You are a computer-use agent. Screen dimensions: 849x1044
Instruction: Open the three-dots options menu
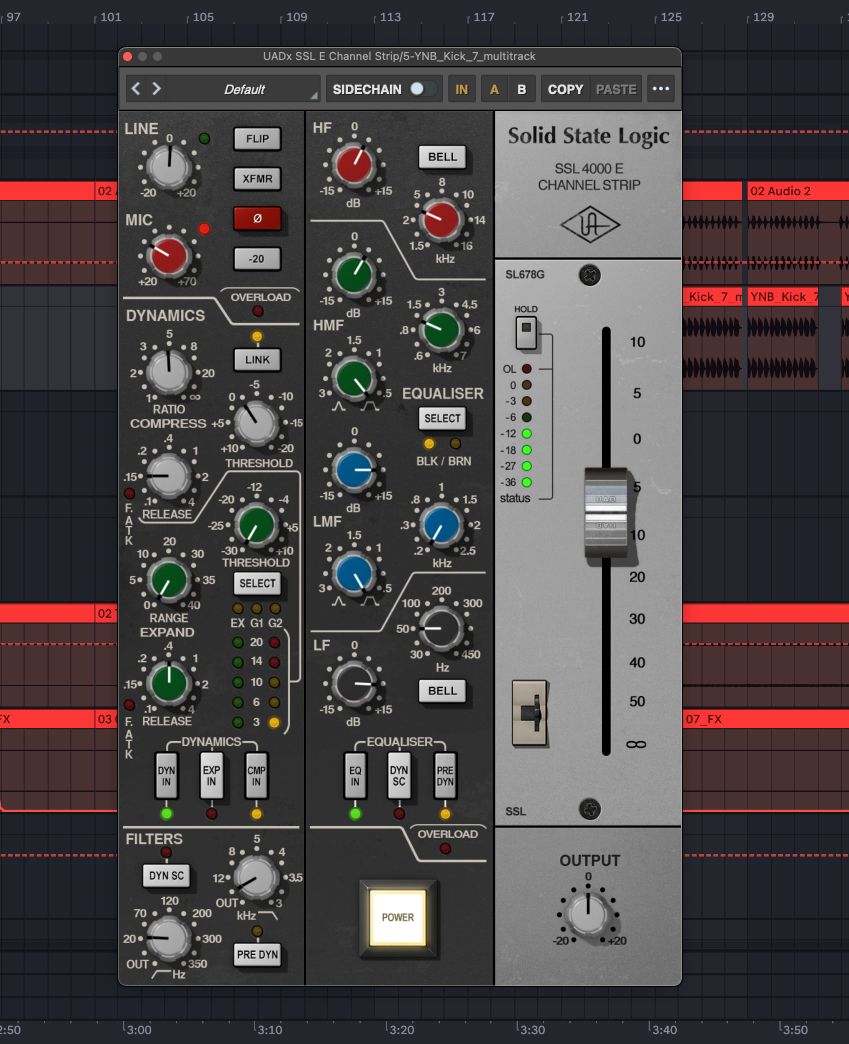[660, 89]
